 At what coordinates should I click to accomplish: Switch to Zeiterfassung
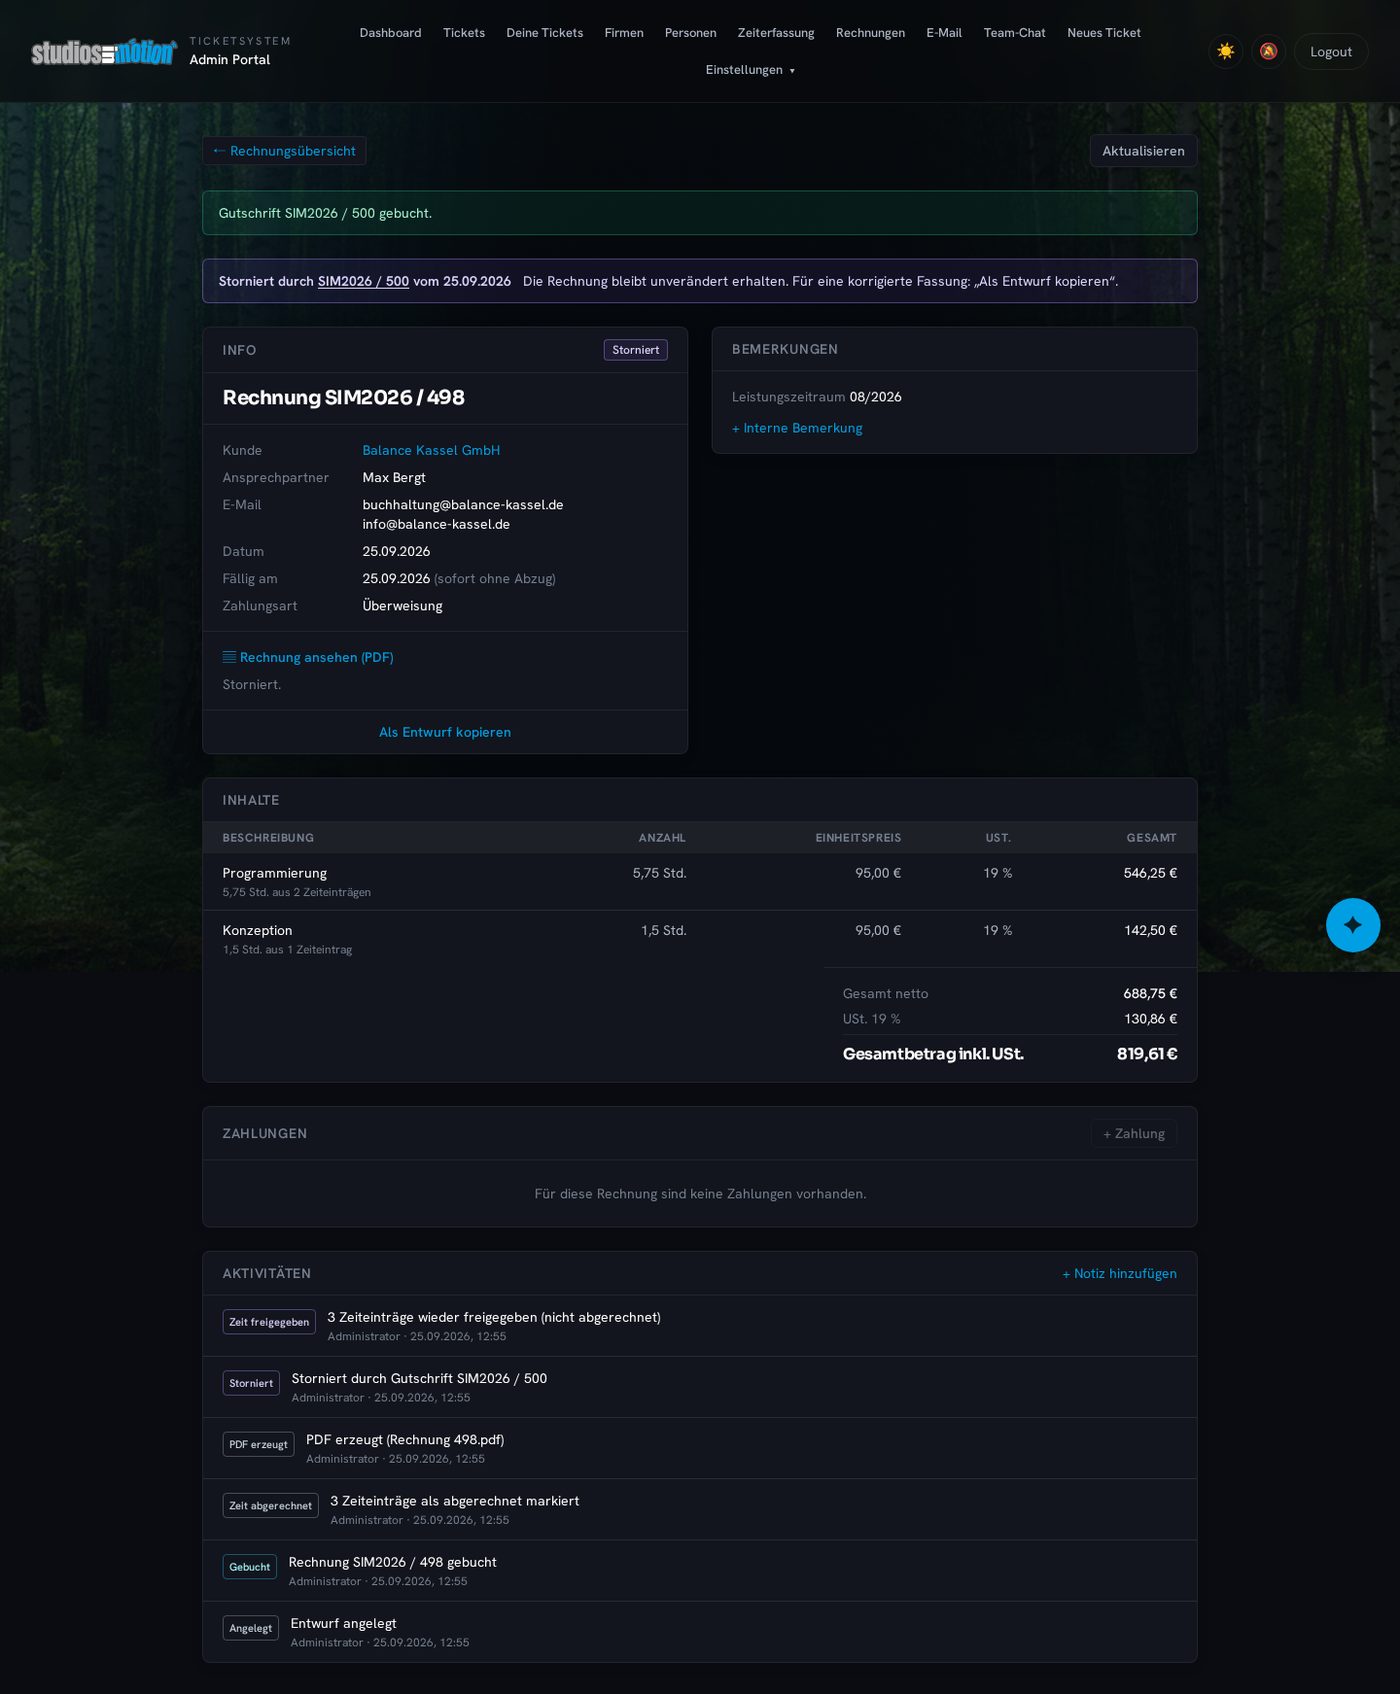[776, 33]
